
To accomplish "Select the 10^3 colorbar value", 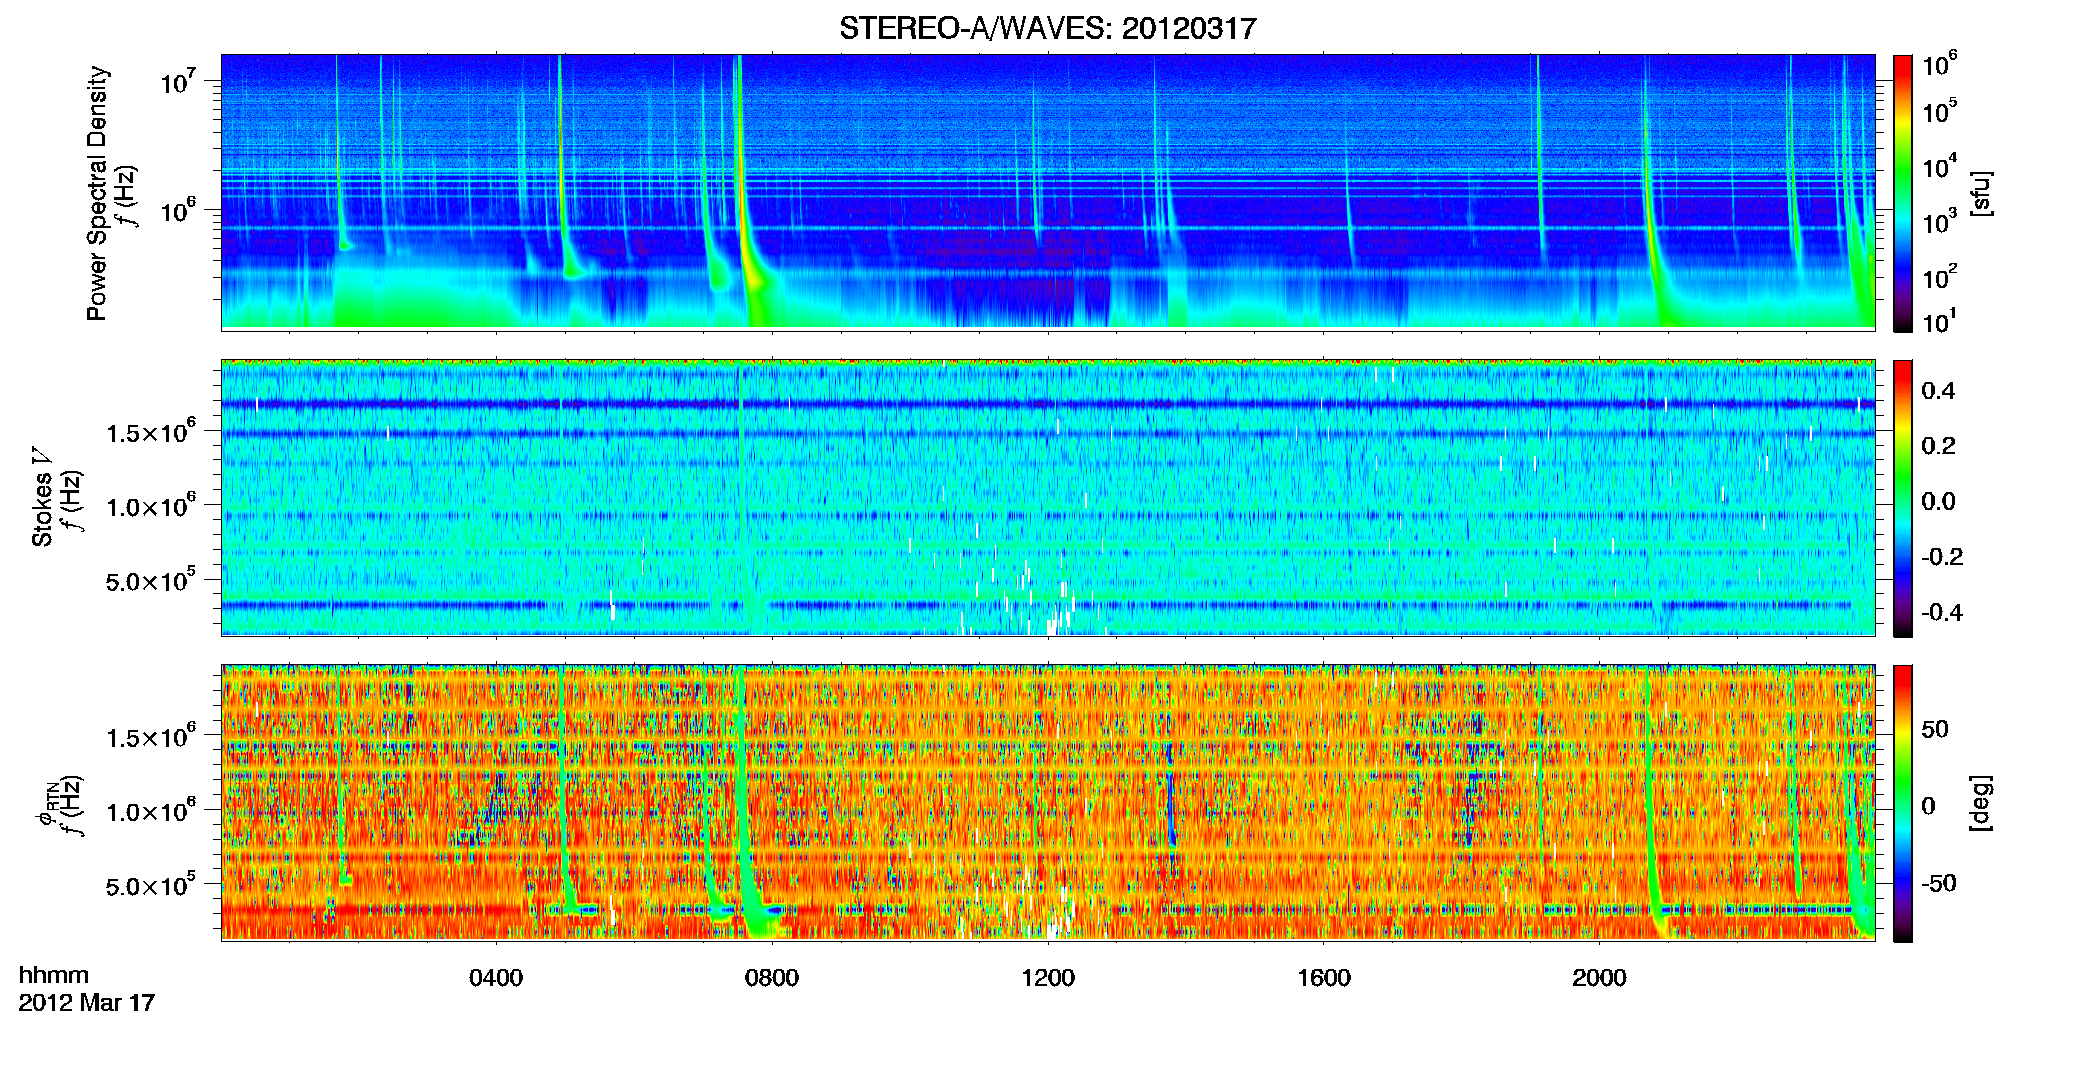I will pos(1940,221).
